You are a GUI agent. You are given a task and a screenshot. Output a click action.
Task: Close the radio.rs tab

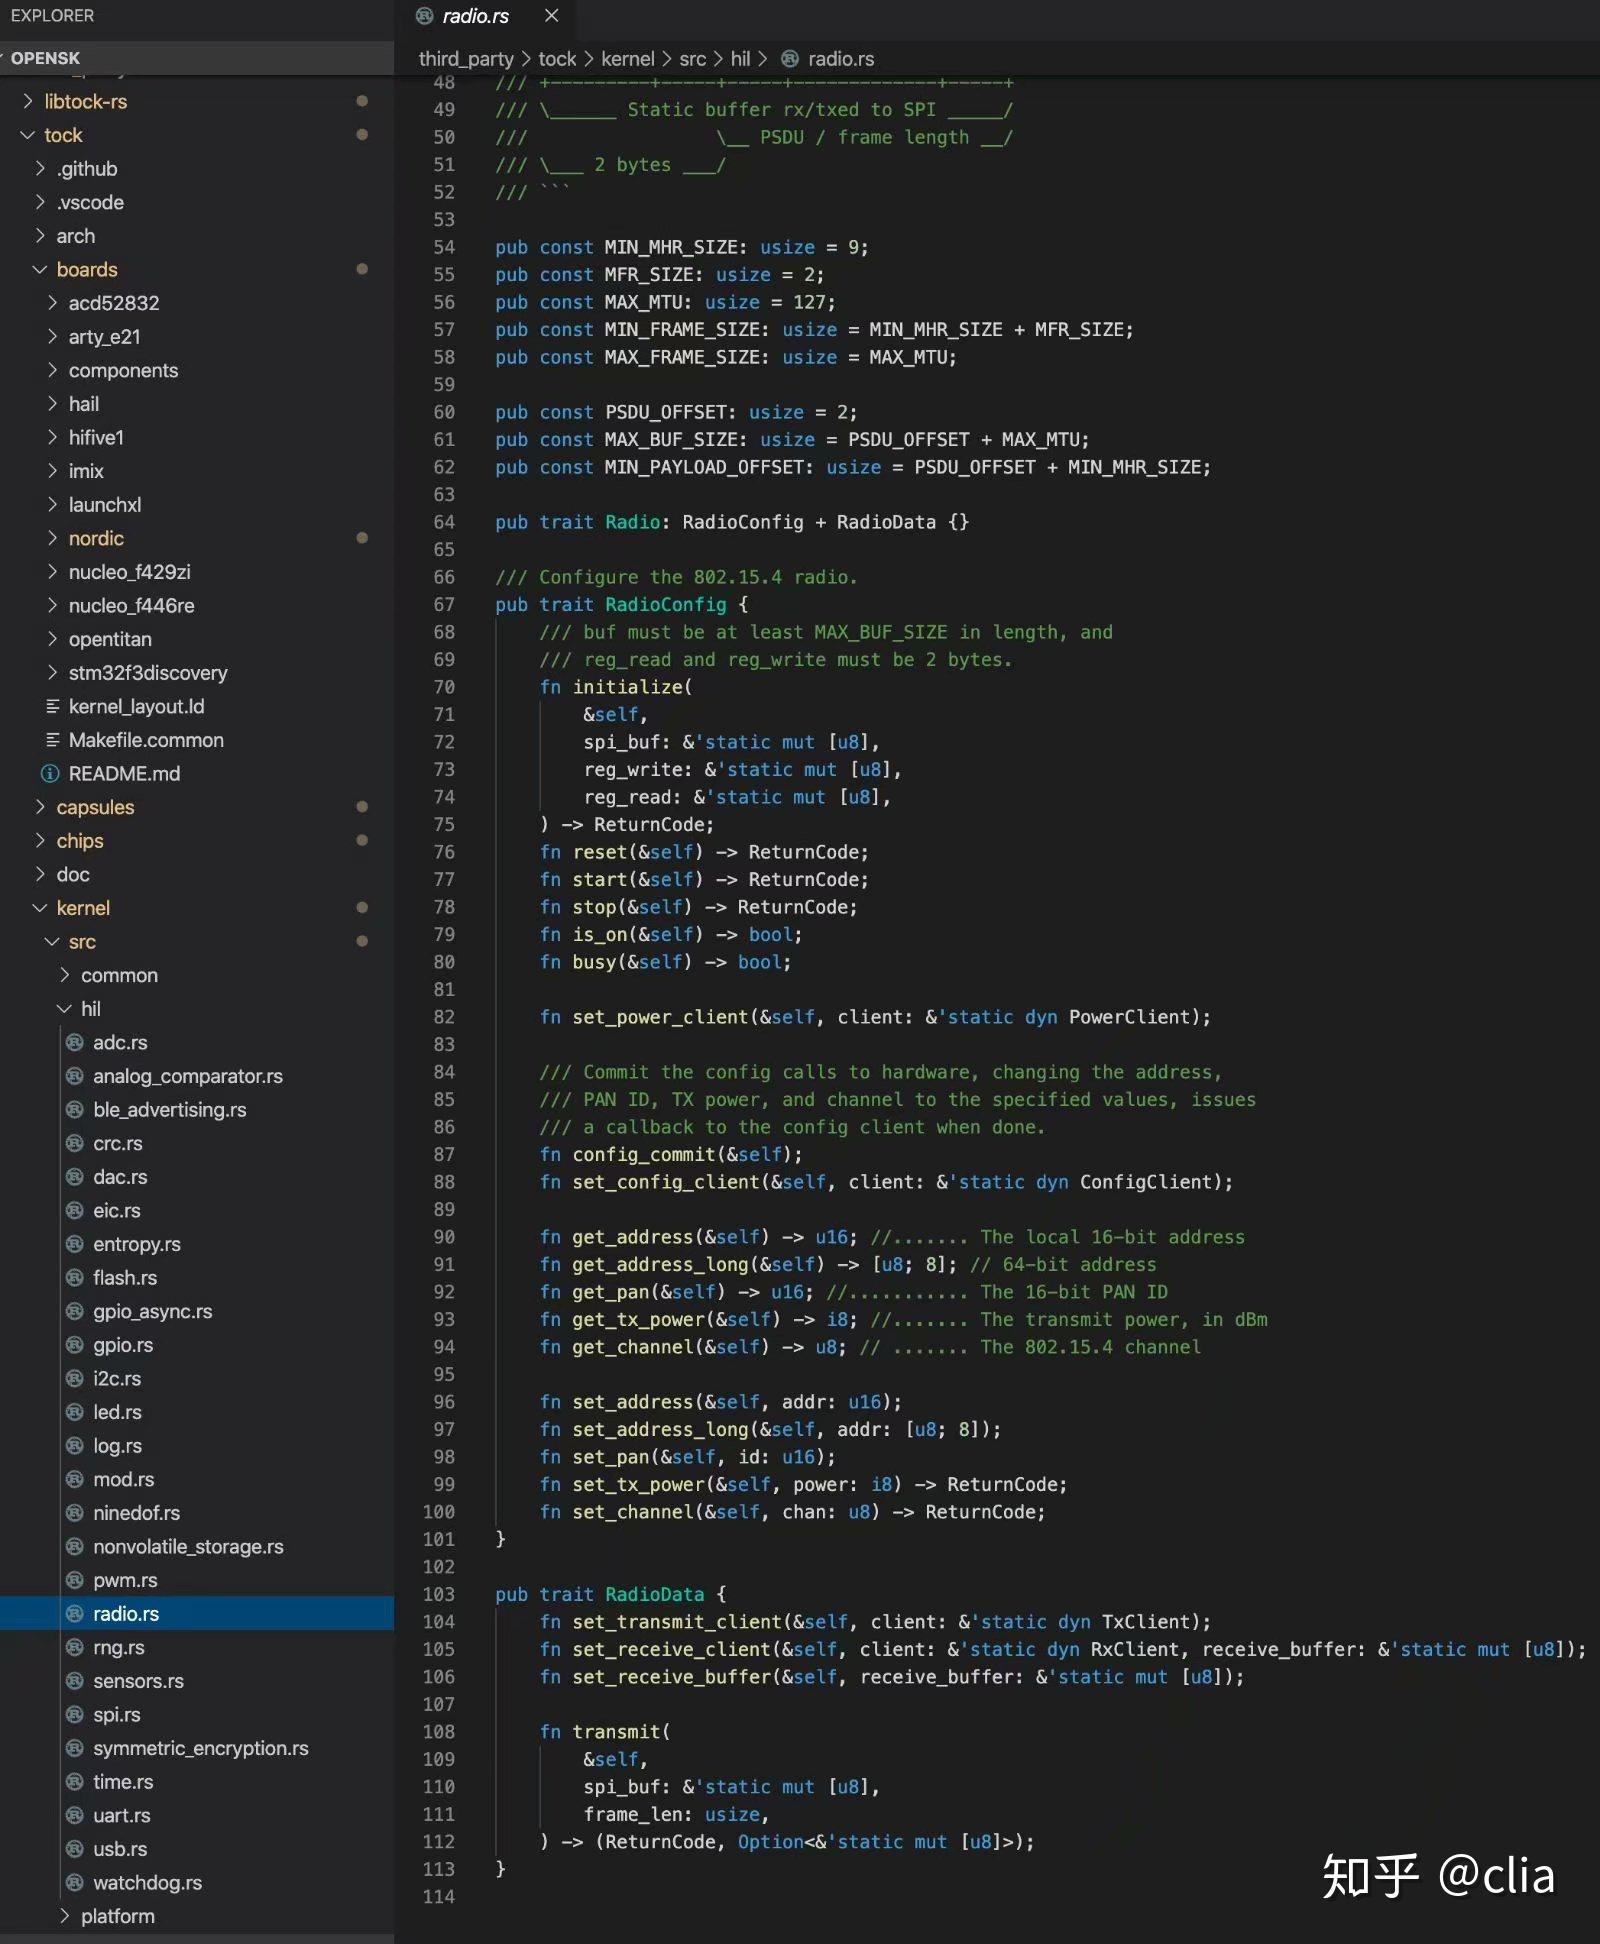[x=553, y=16]
